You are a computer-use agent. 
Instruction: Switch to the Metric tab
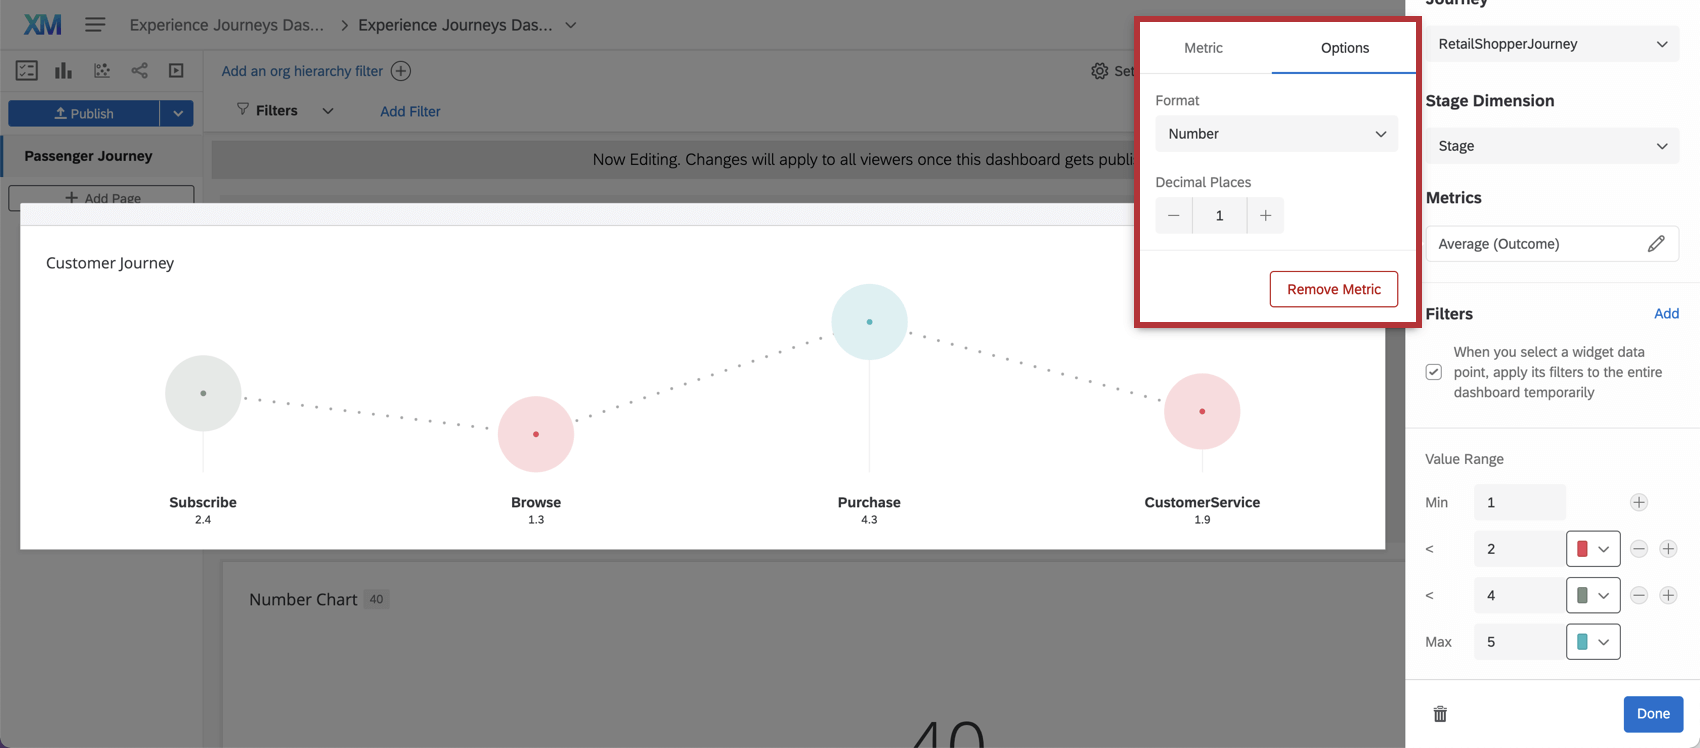pos(1203,48)
